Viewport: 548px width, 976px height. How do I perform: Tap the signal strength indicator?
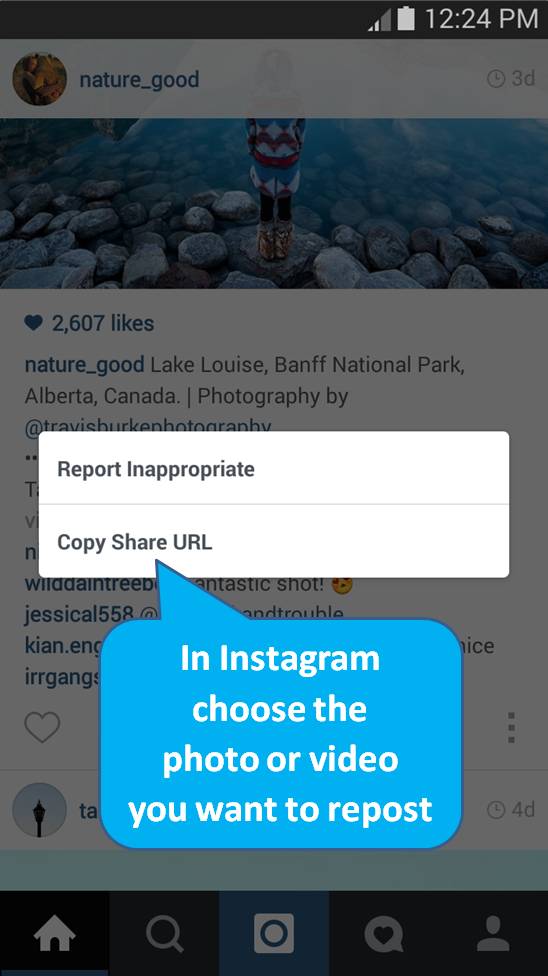click(379, 21)
